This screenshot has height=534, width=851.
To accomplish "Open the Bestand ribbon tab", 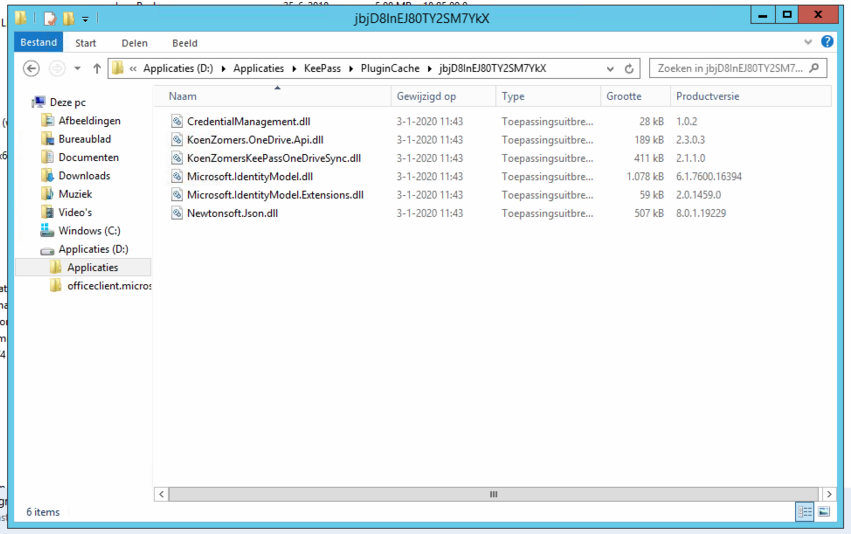I will (x=39, y=42).
